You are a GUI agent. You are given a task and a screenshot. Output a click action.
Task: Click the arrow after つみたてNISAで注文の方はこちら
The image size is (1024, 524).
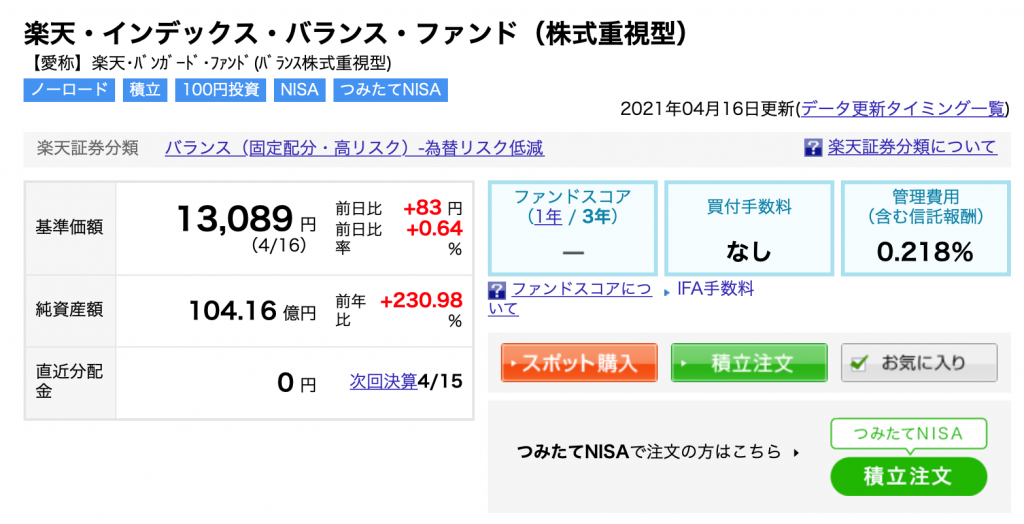point(796,452)
